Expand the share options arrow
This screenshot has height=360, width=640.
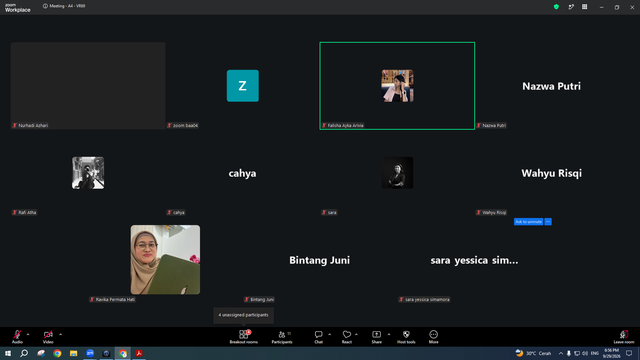(389, 334)
